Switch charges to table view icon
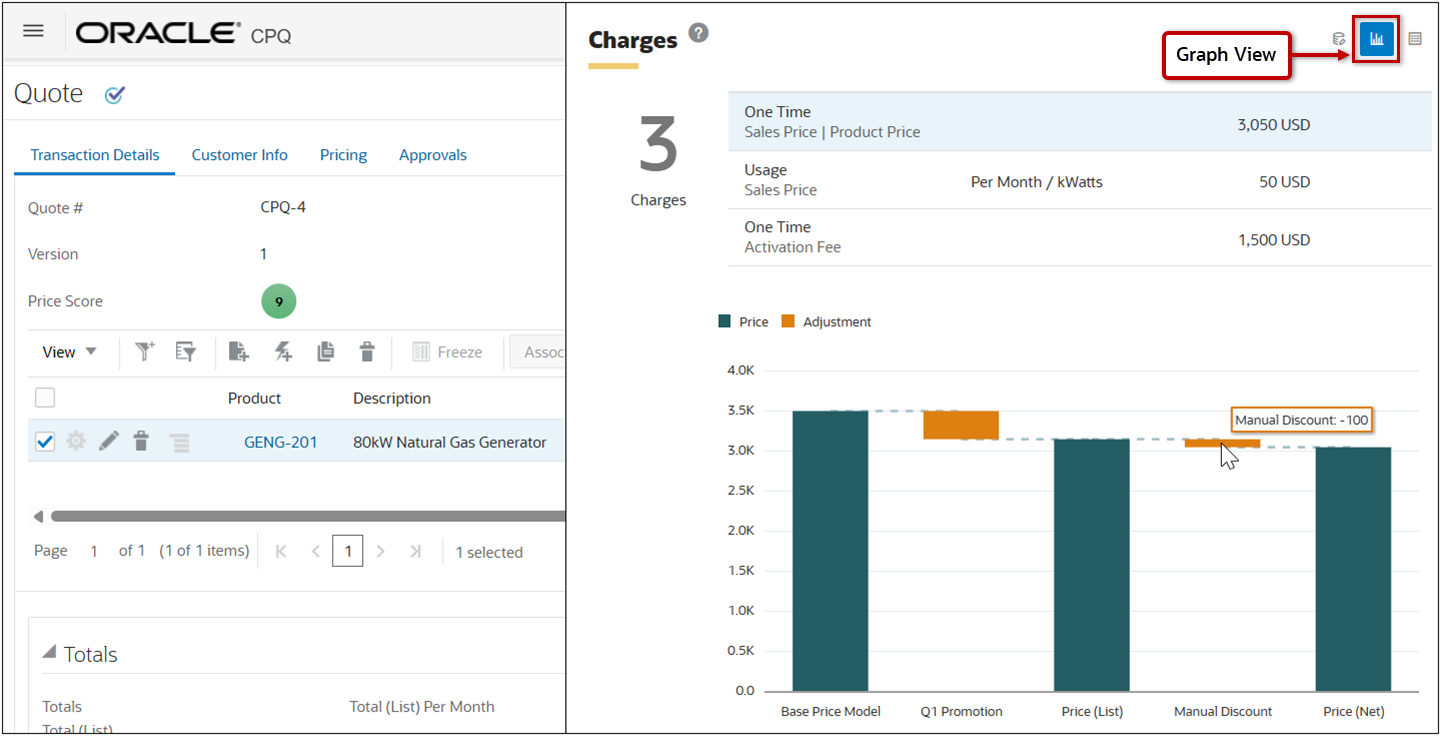This screenshot has width=1441, height=736. click(1414, 39)
